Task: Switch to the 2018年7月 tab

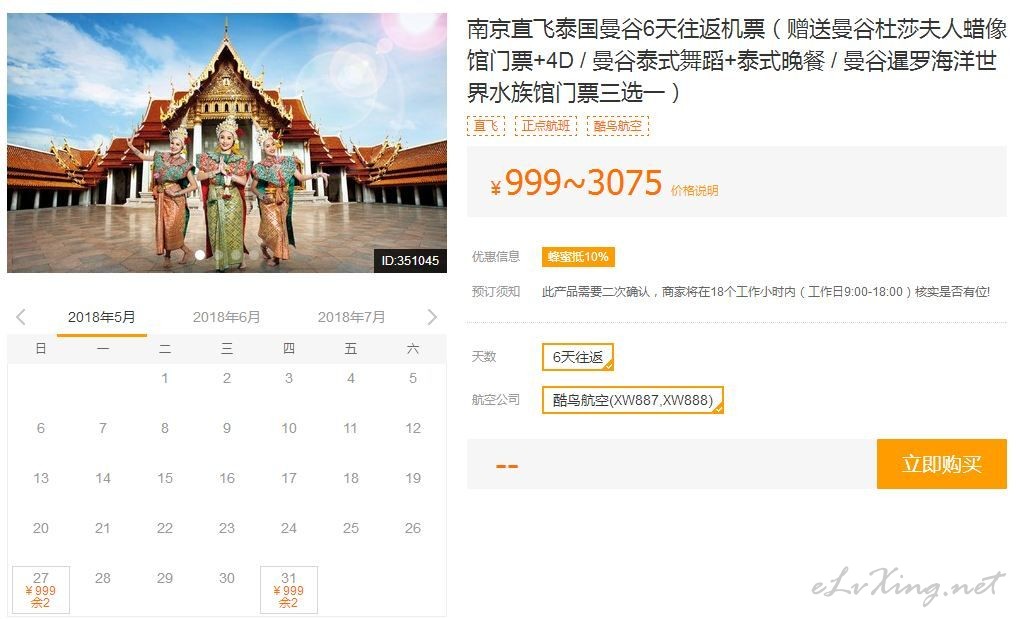Action: [x=351, y=317]
